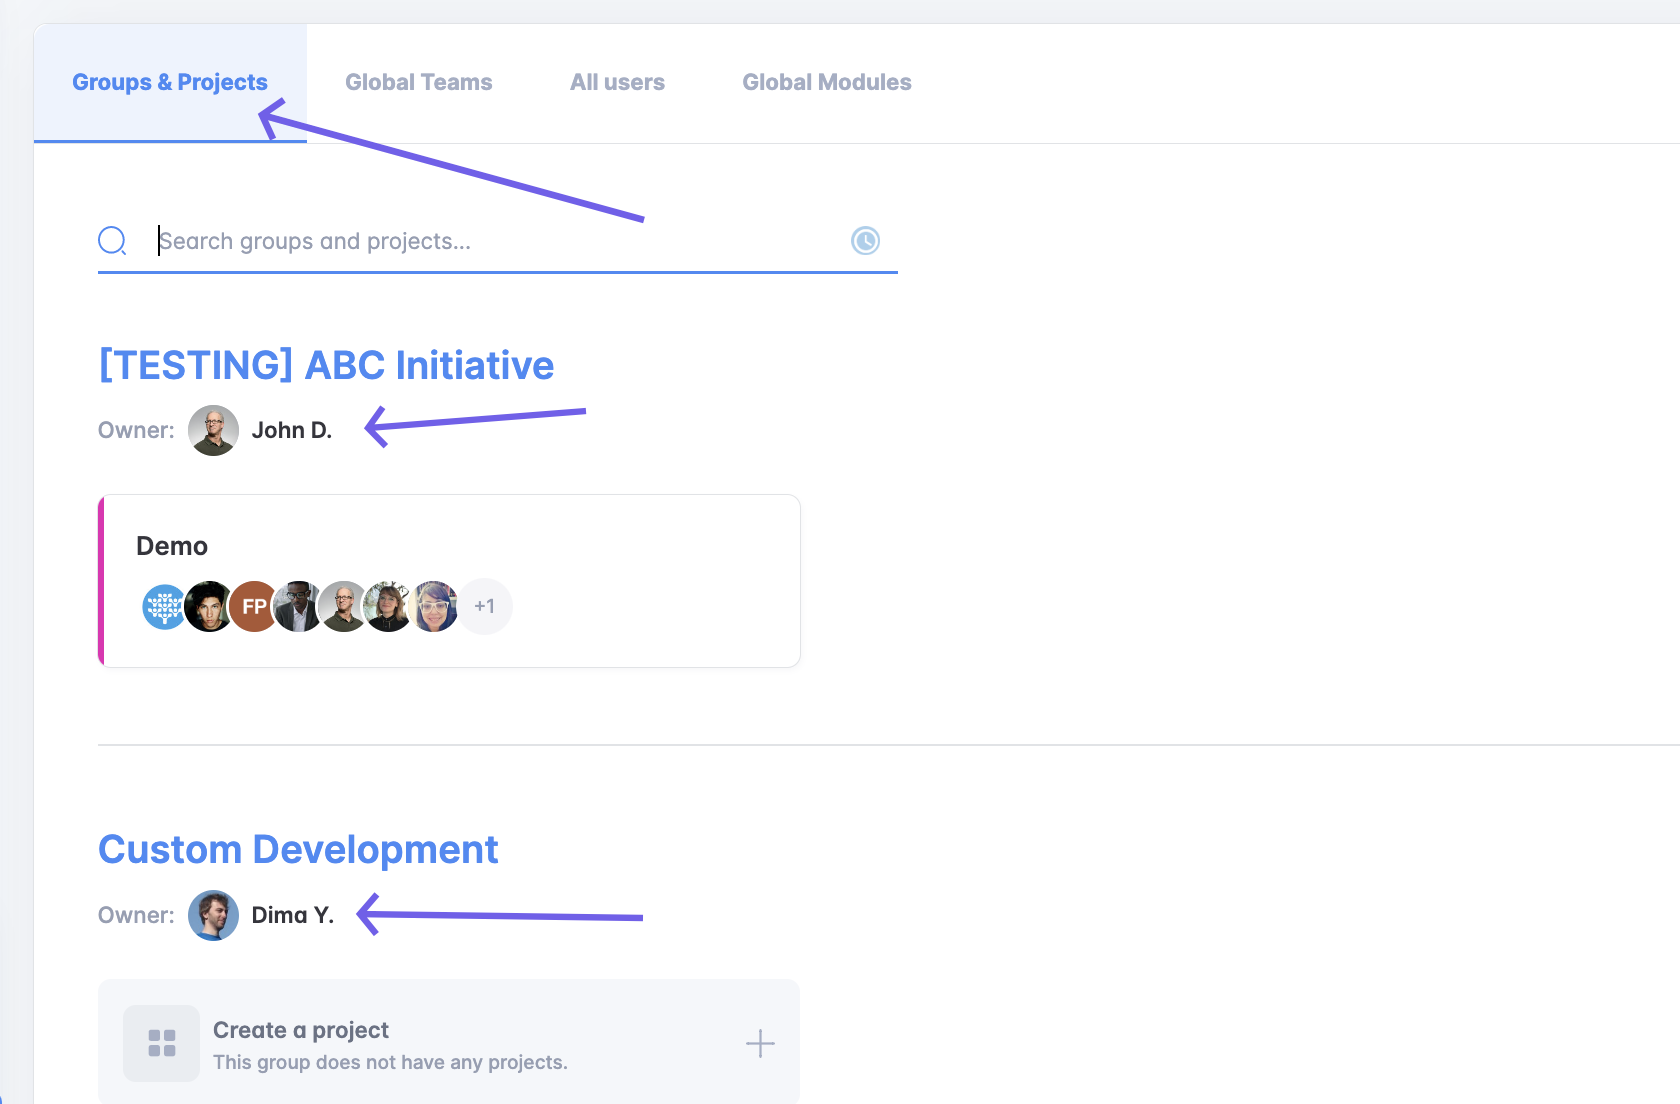This screenshot has width=1680, height=1104.
Task: Click the FP initials member avatar
Action: click(x=254, y=606)
